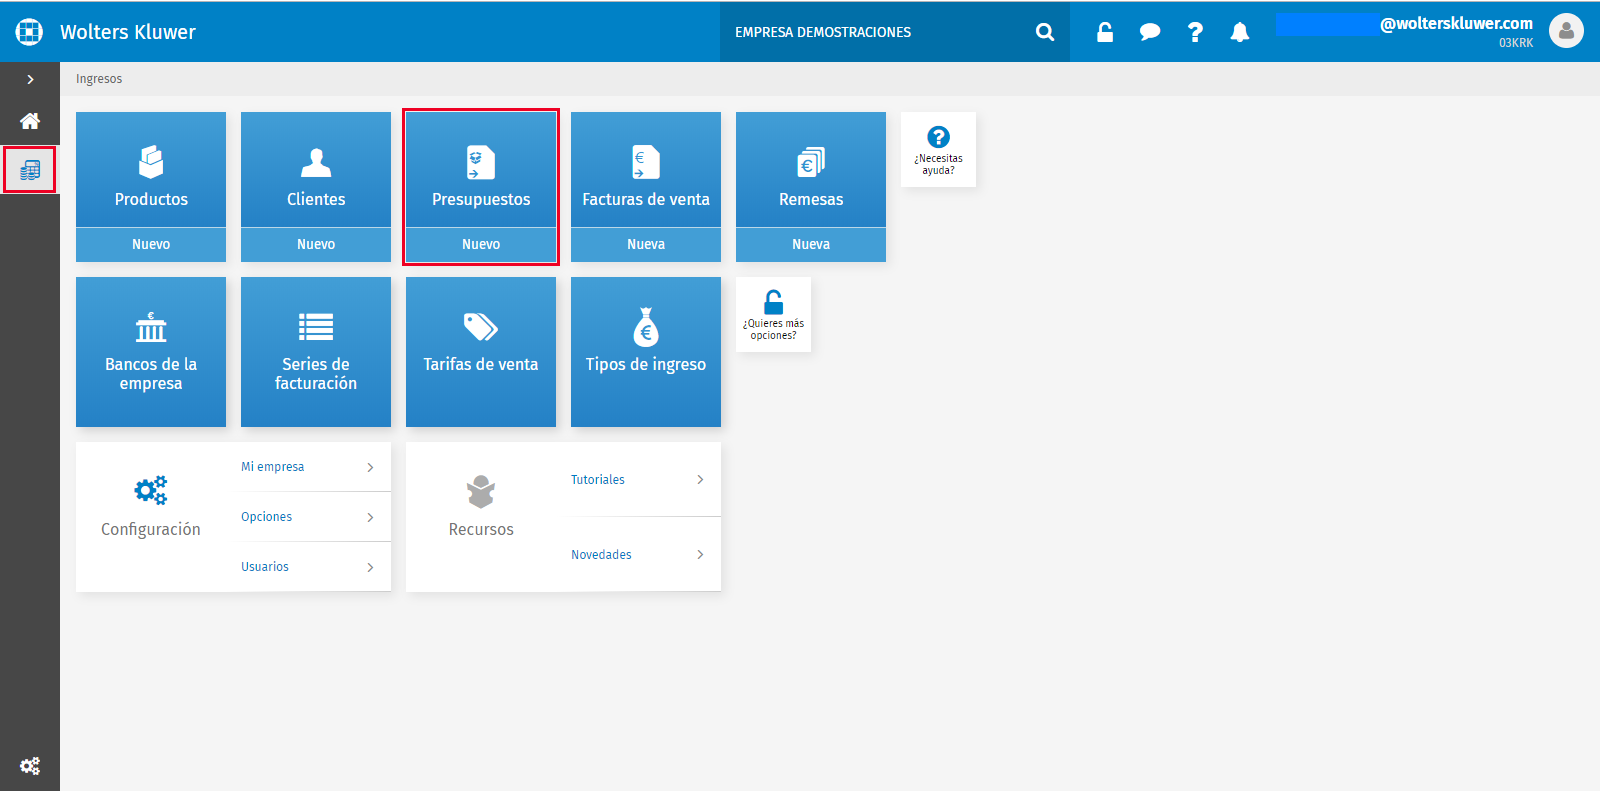The width and height of the screenshot is (1600, 791).
Task: Open the Clientes tile
Action: click(x=316, y=170)
